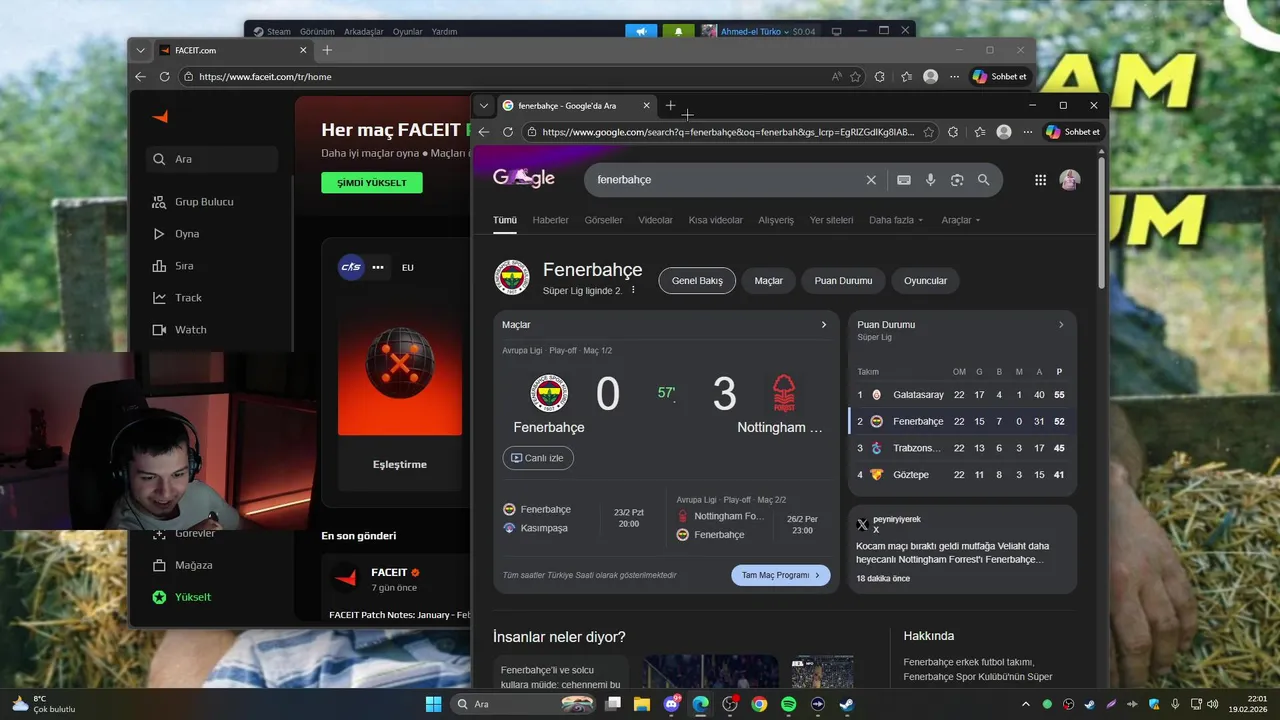Select the Genel Bakış chip for Fenerbahçe

[697, 281]
